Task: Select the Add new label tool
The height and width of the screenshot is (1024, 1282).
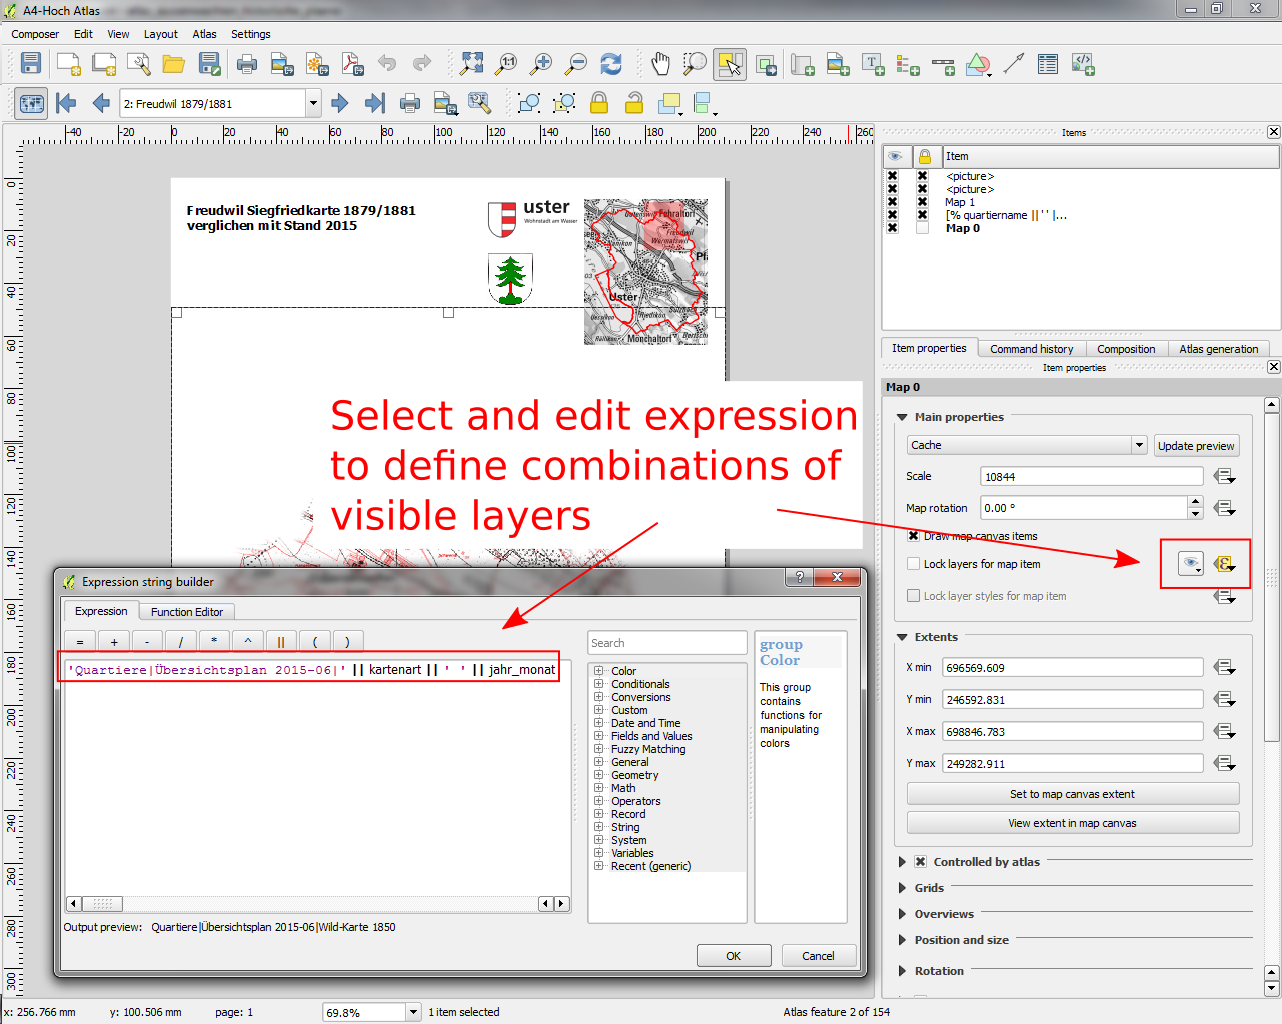Action: click(873, 64)
